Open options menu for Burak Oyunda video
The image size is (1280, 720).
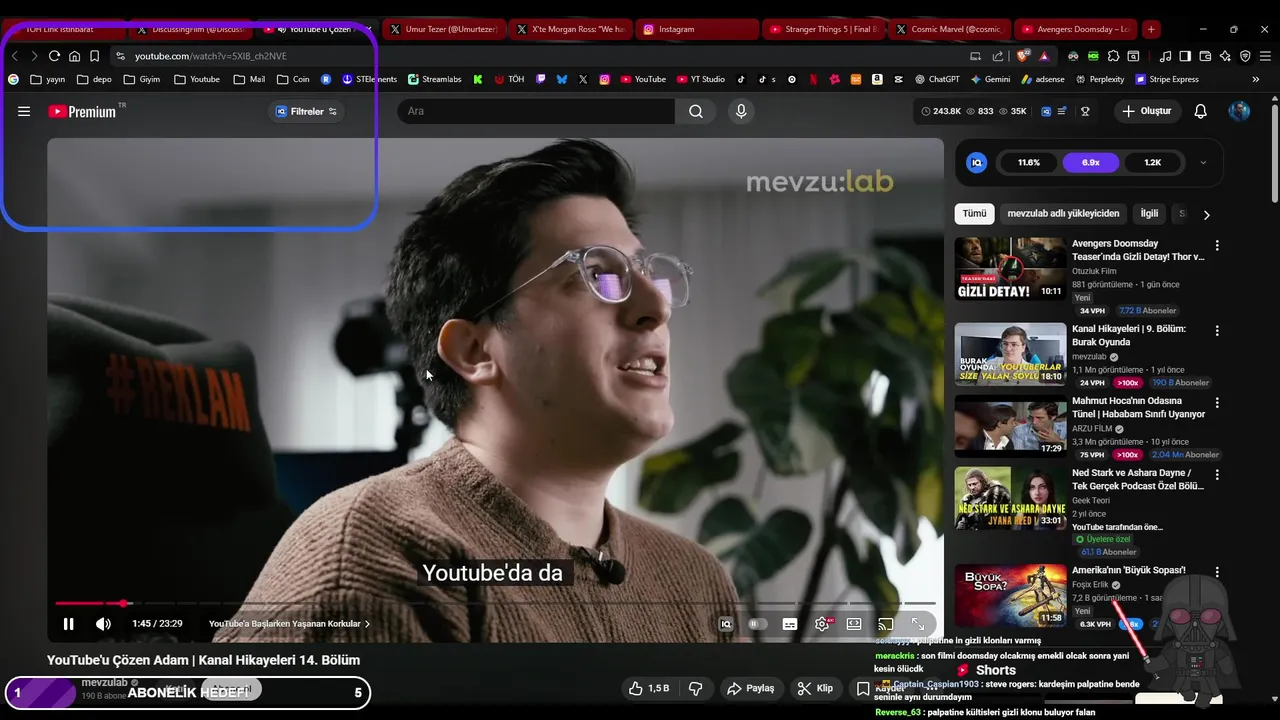[1217, 330]
